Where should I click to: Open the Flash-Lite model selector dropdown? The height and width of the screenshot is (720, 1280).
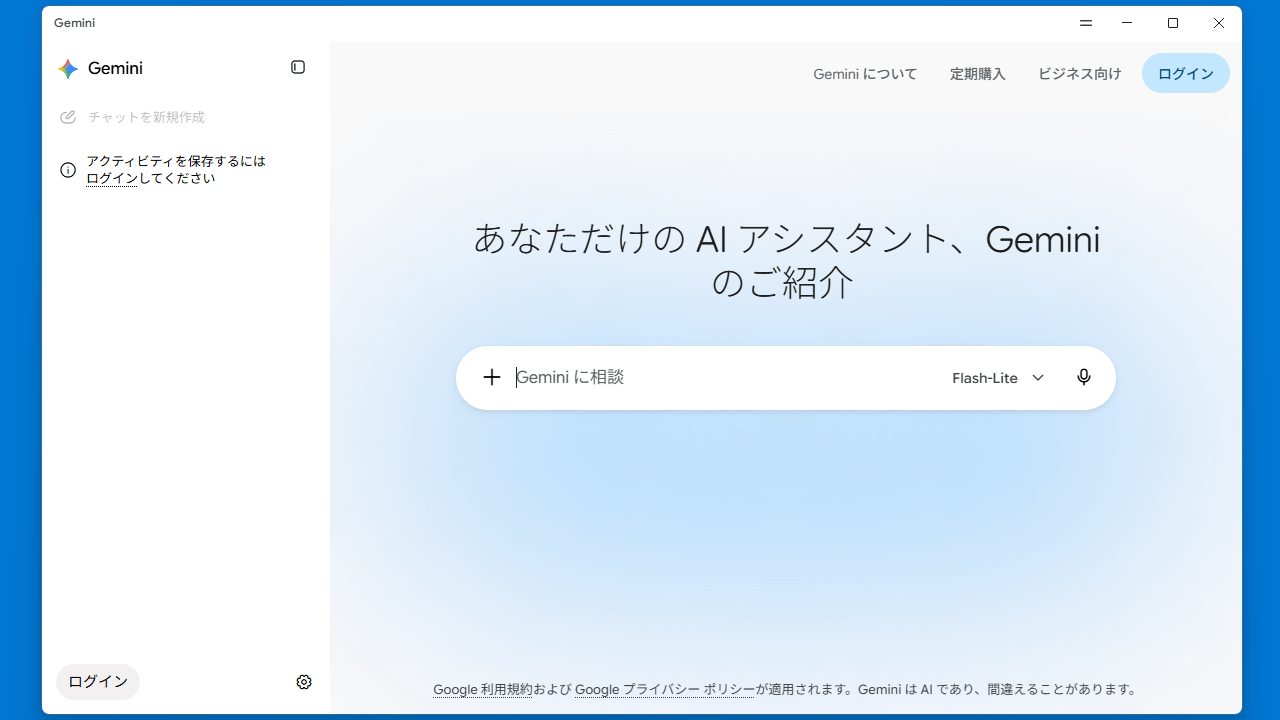998,378
